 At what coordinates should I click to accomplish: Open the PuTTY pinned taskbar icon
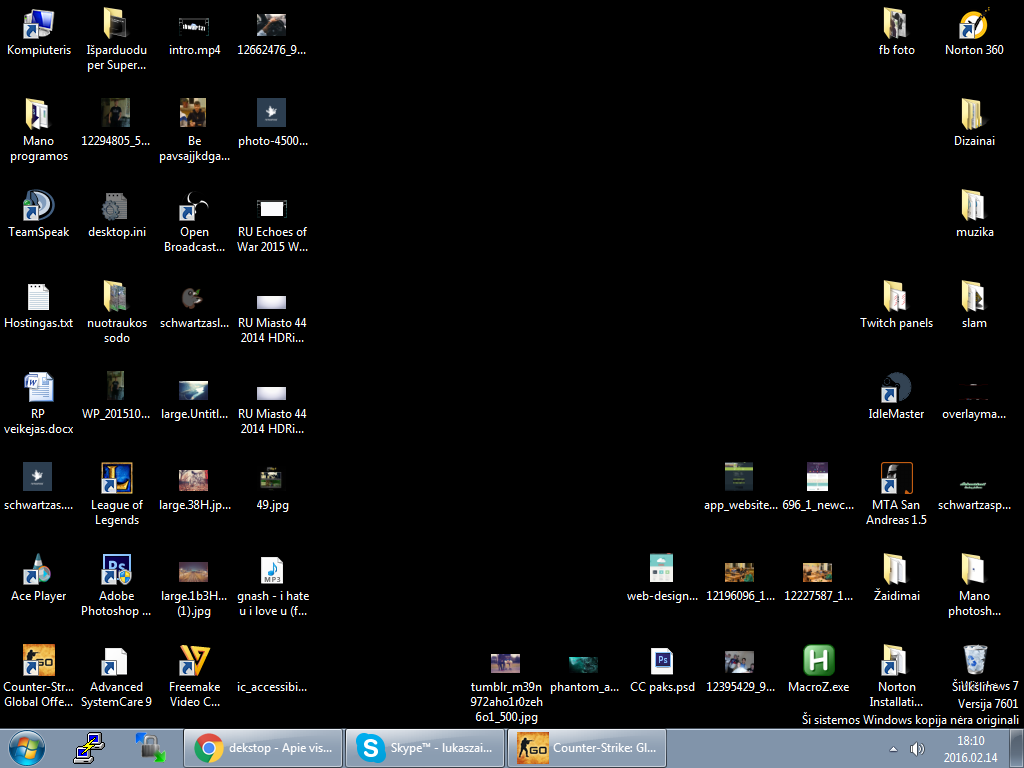88,748
